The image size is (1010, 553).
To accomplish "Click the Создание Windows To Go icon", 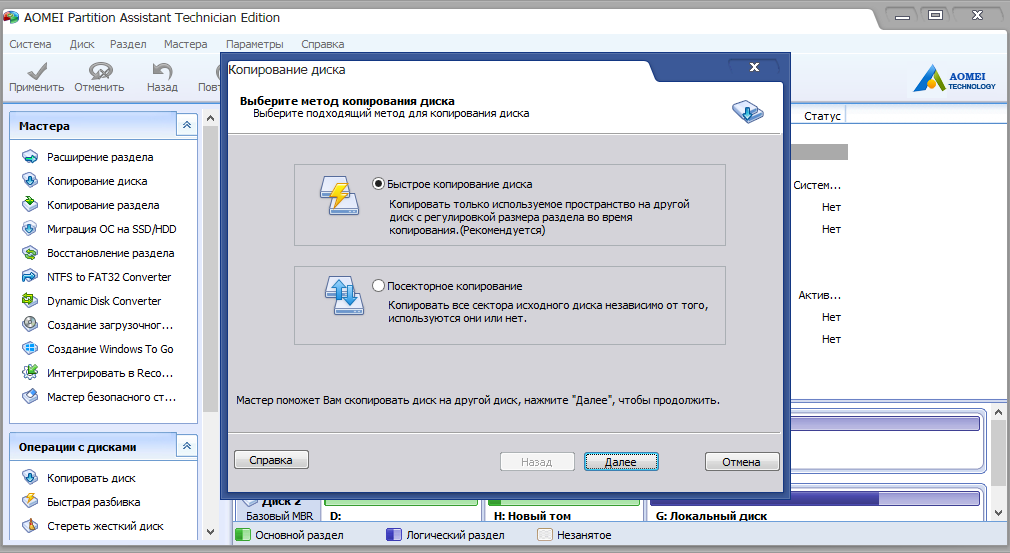I will click(x=30, y=349).
